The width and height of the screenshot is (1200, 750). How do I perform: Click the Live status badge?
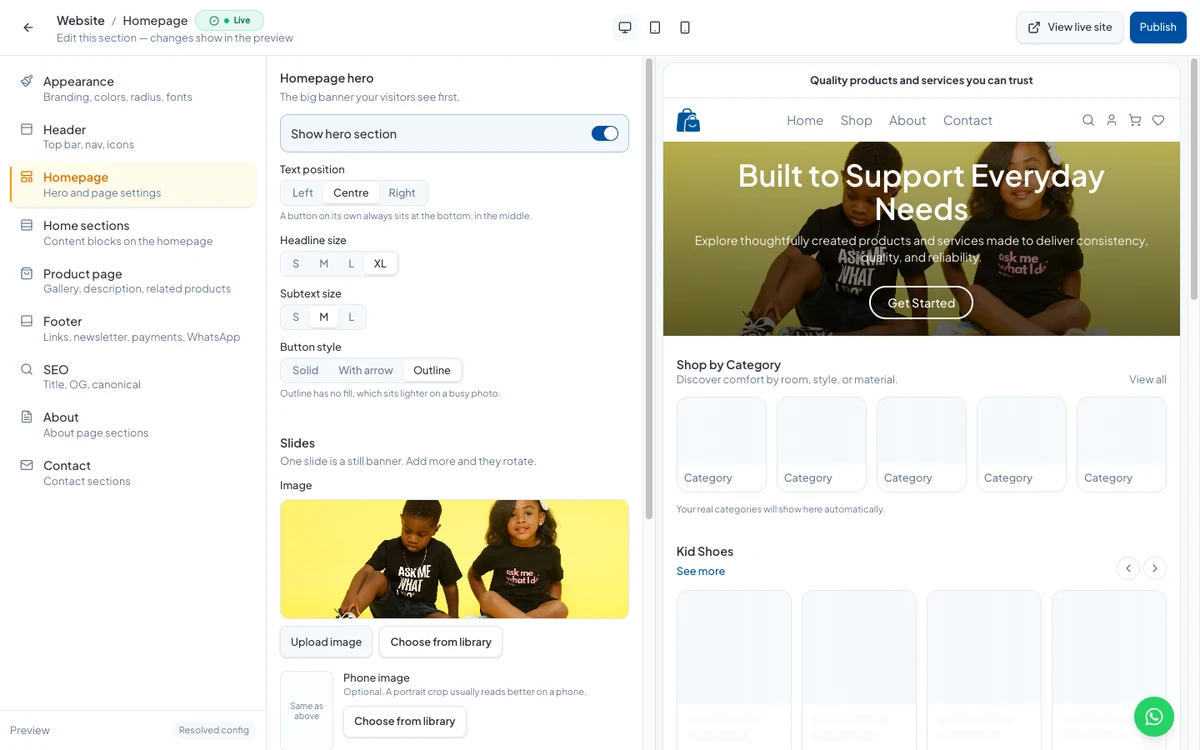pos(230,20)
